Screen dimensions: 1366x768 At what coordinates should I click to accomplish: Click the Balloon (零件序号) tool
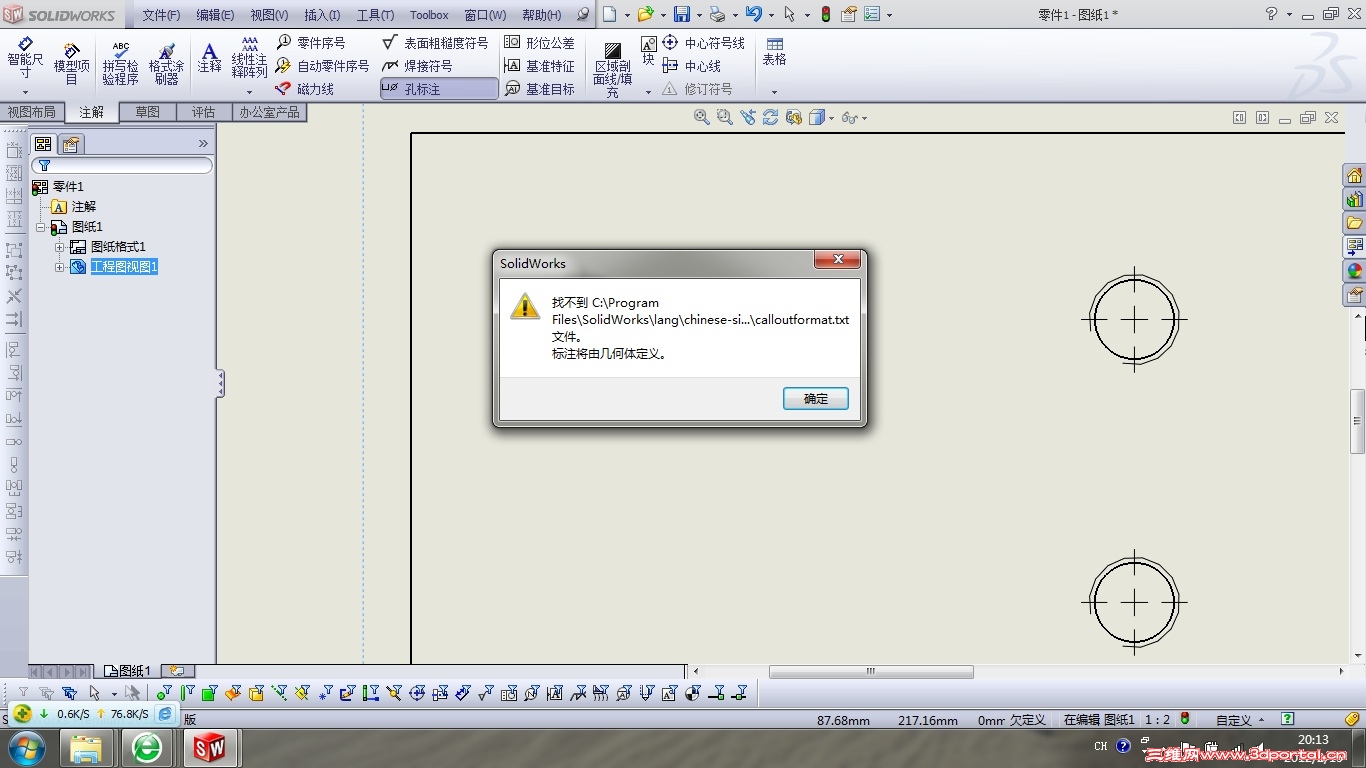point(311,42)
